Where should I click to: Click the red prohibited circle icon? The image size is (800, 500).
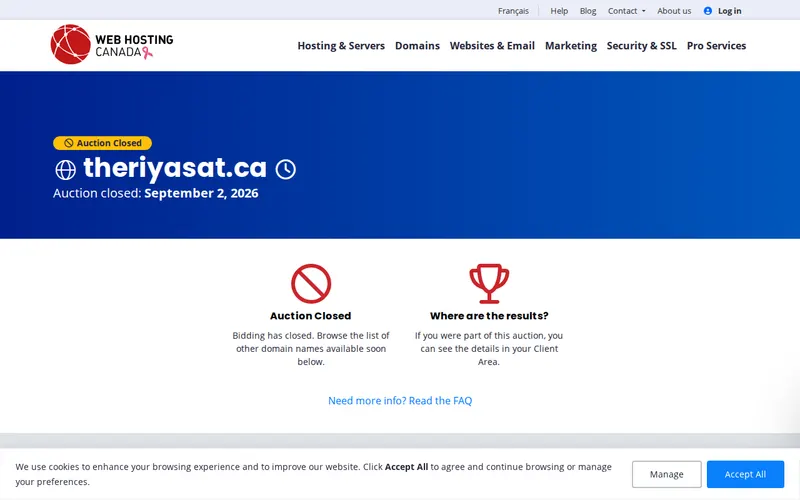coord(311,283)
